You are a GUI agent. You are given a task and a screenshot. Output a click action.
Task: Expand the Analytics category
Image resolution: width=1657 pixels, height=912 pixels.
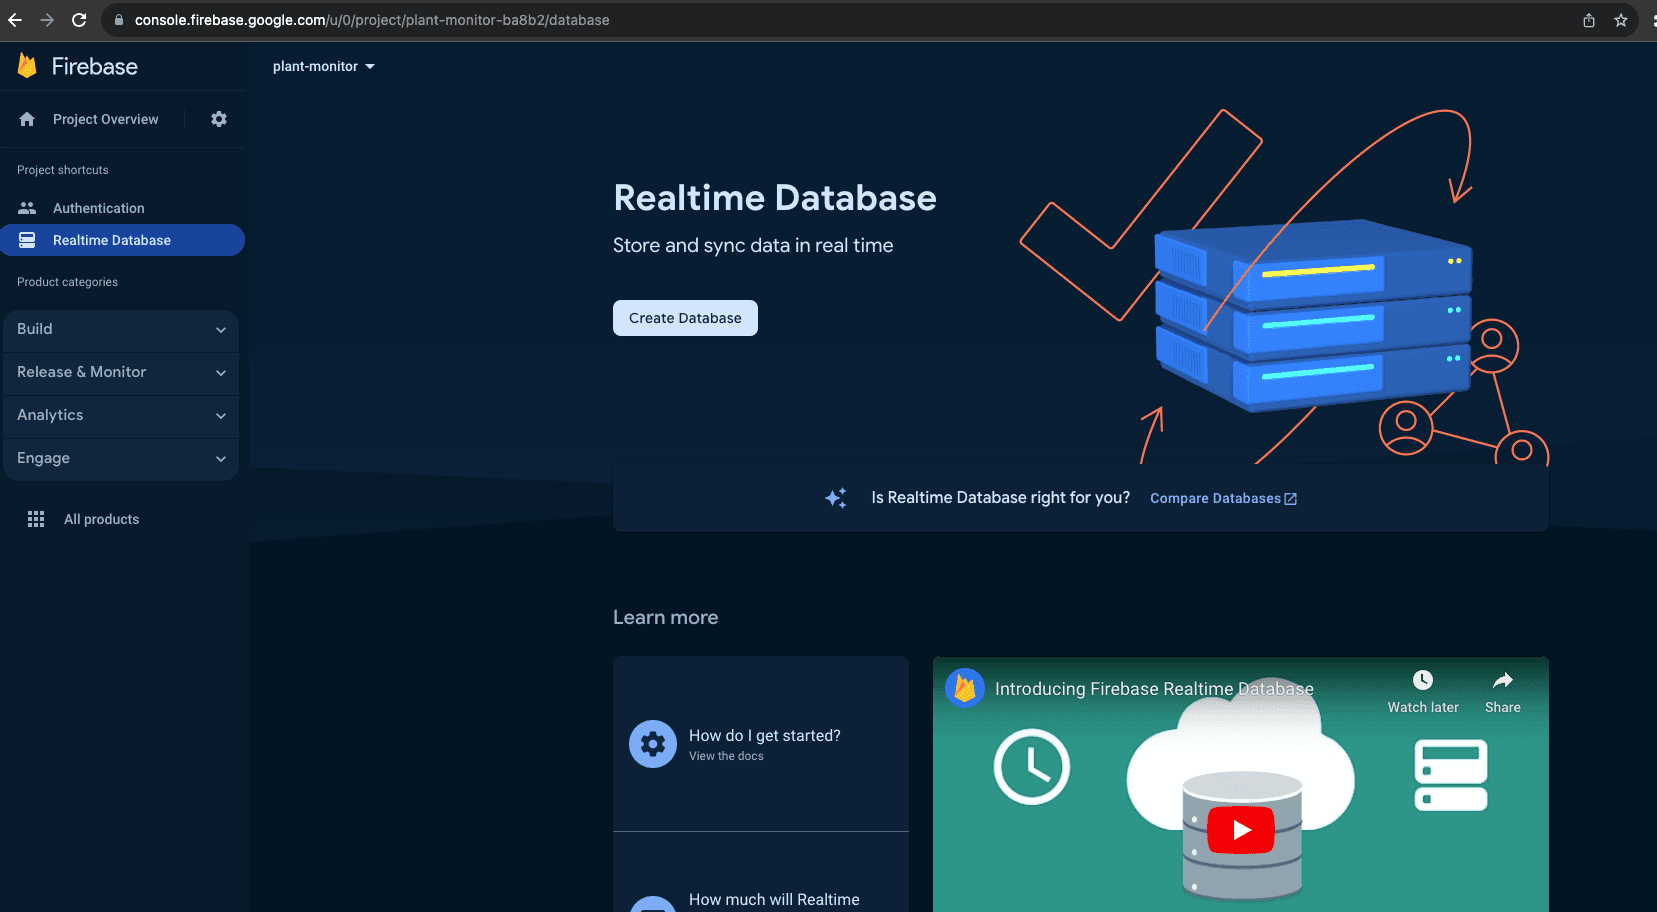[x=121, y=415]
